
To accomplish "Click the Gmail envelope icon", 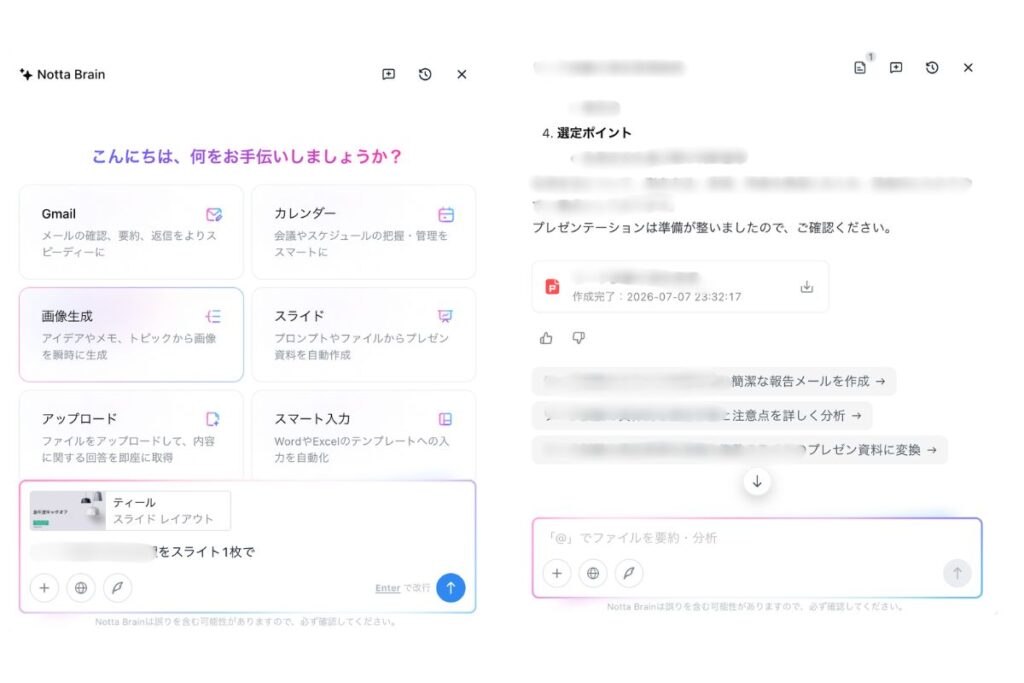I will pos(214,214).
